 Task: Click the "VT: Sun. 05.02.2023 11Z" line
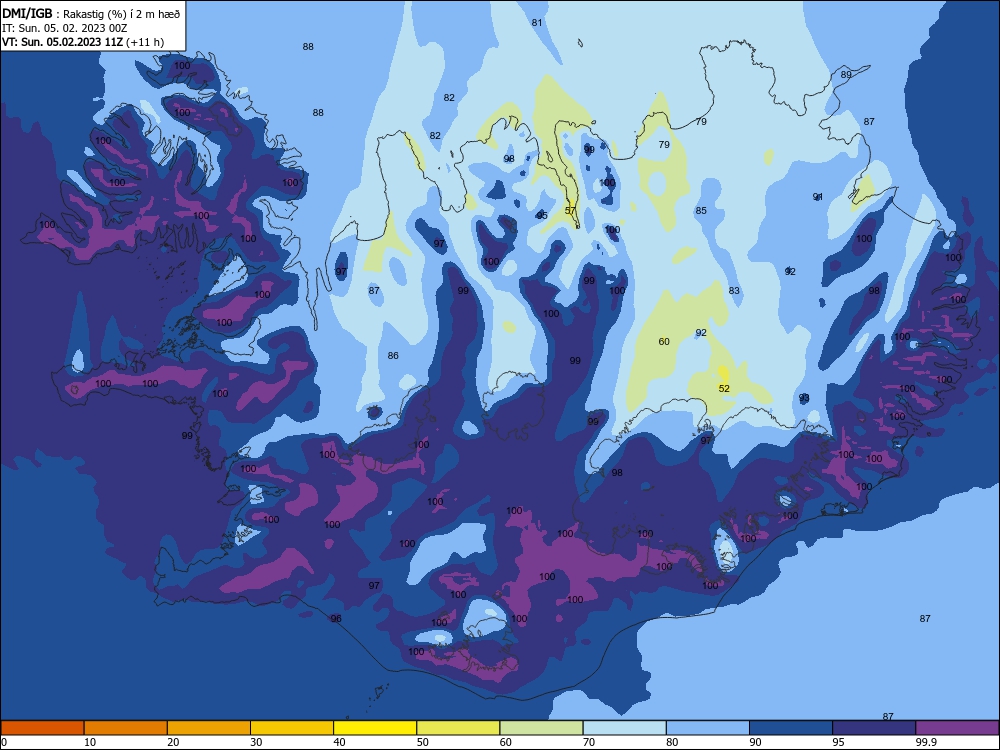point(62,42)
